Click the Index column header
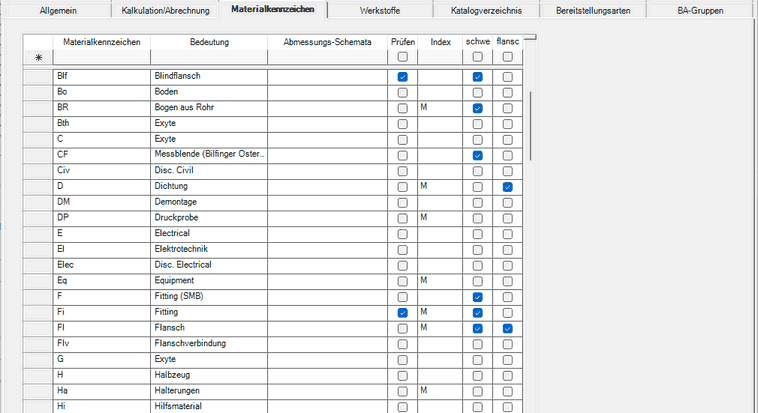The image size is (758, 413). pyautogui.click(x=440, y=43)
